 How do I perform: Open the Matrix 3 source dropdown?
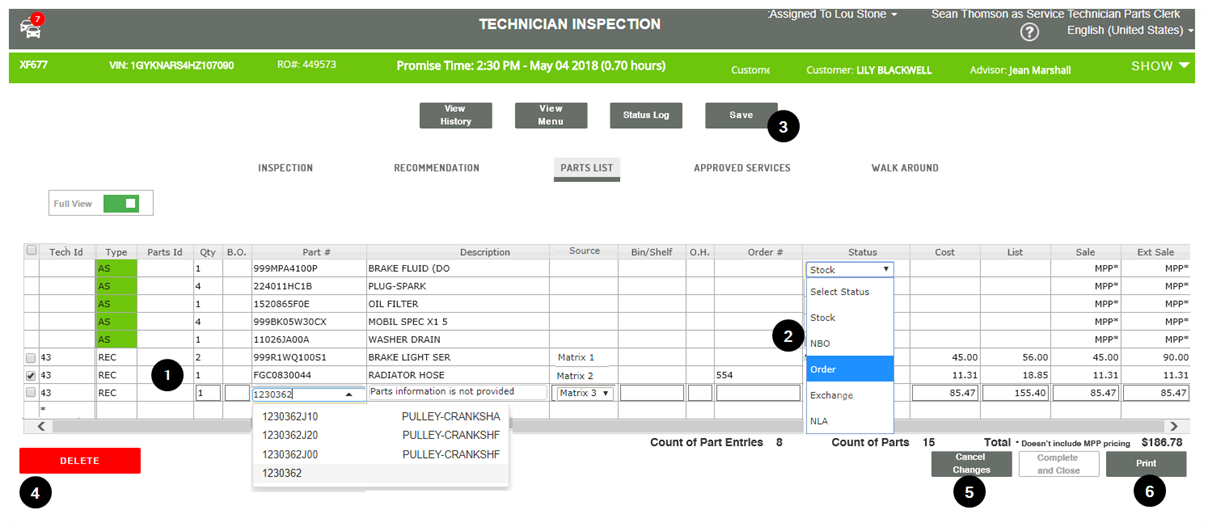pos(584,393)
